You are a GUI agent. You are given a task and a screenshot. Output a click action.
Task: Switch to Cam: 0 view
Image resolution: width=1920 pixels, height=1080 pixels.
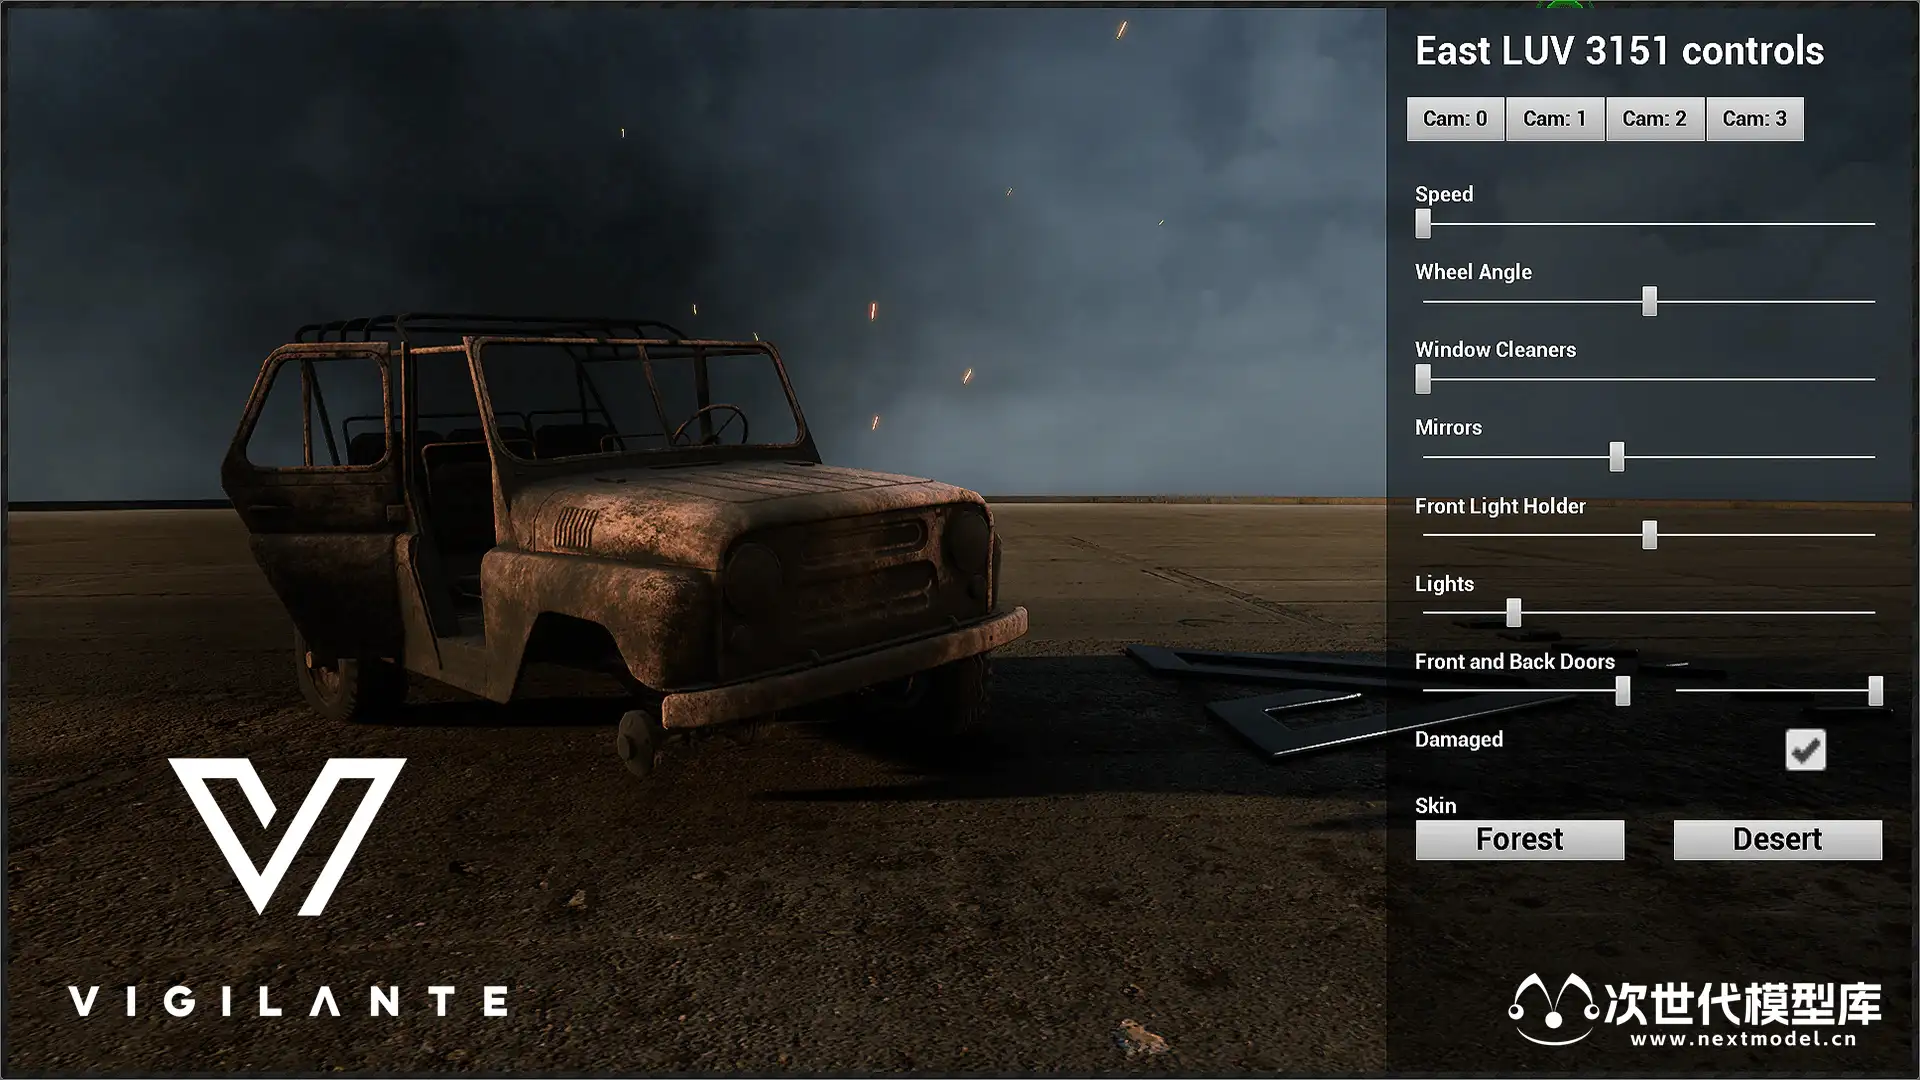(x=1455, y=119)
